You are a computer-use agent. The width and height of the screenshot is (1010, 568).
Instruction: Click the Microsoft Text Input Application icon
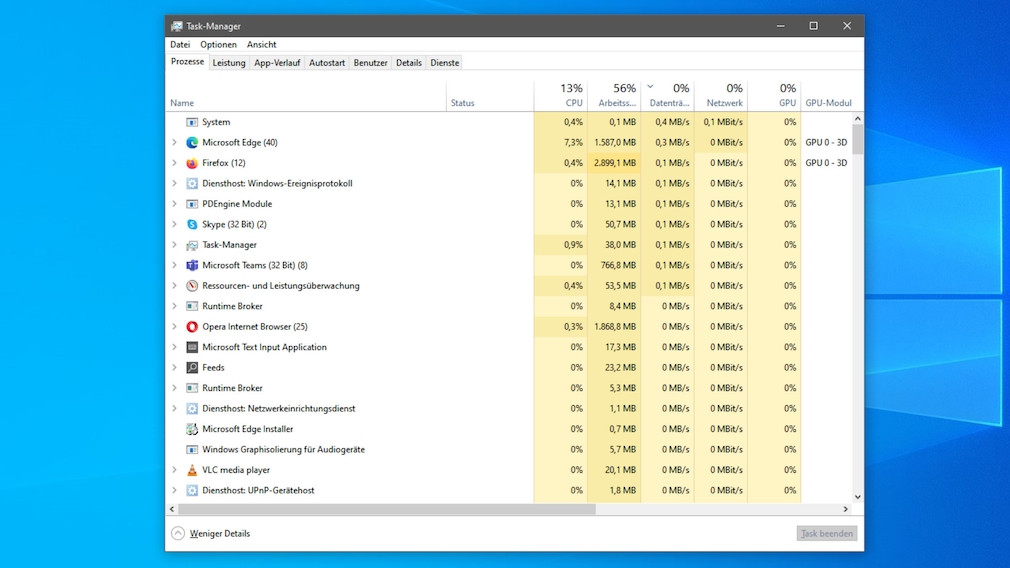tap(192, 347)
